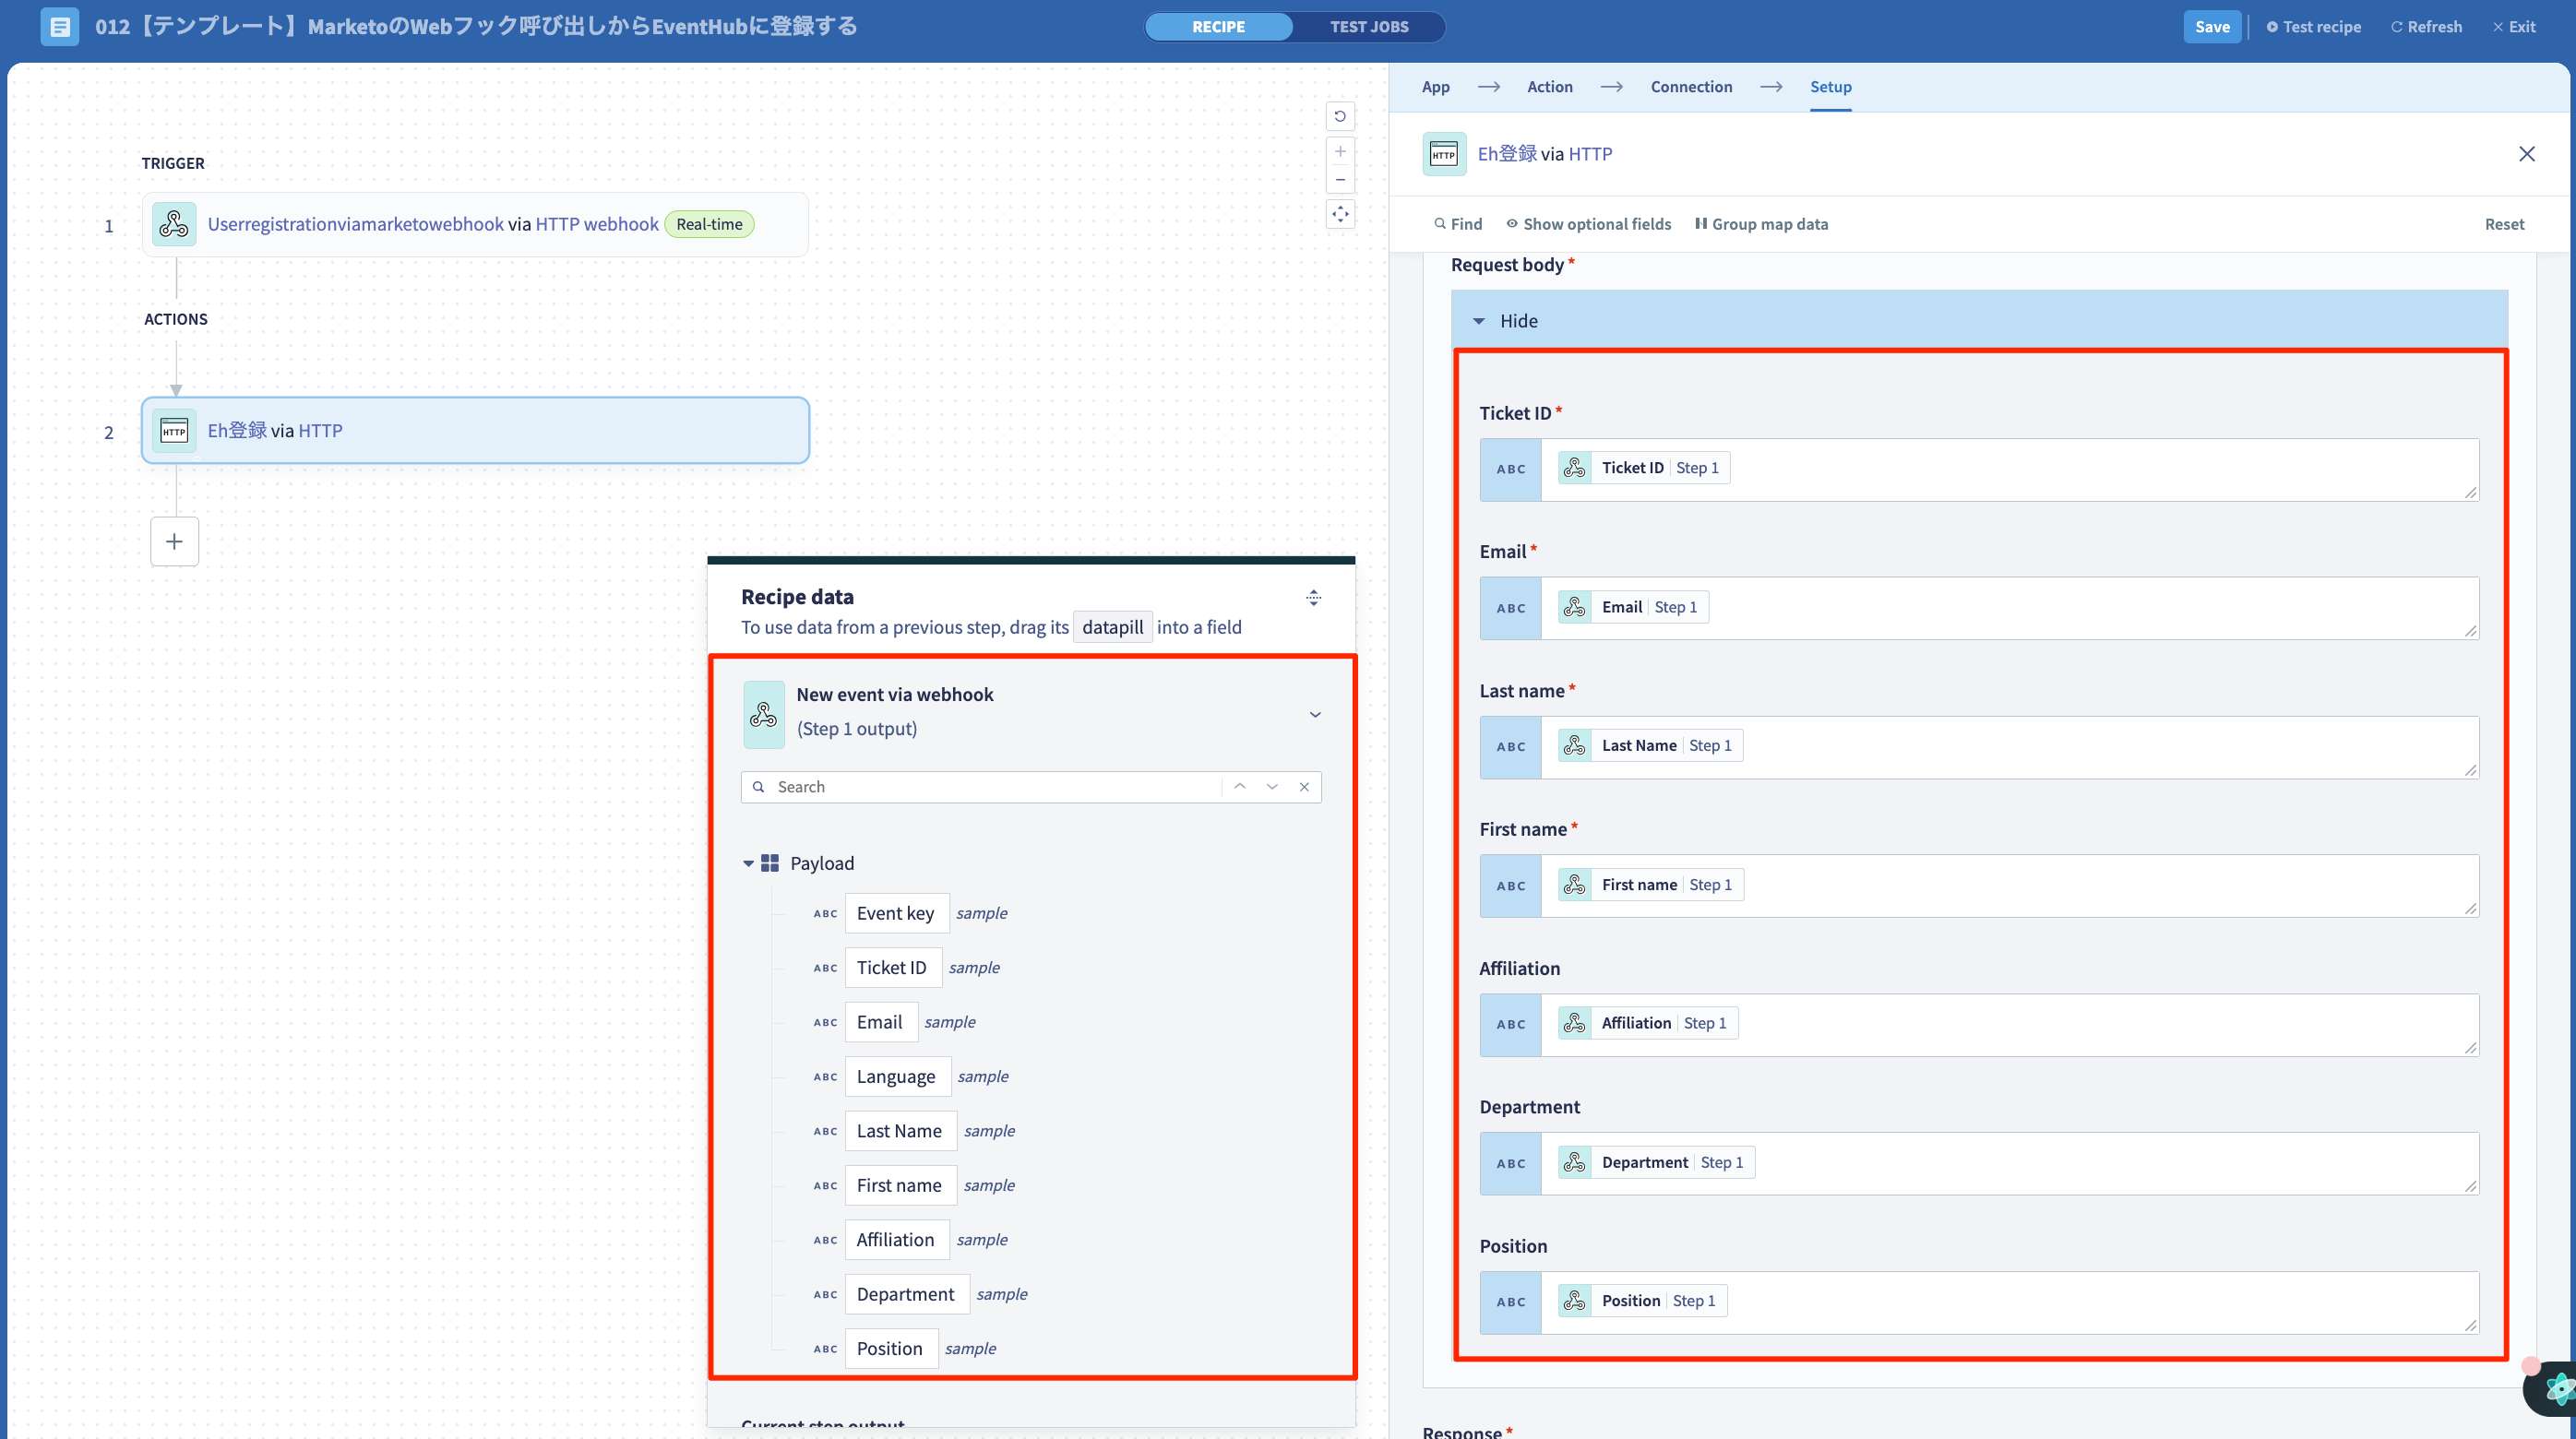Toggle Group map data
Screen dimensions: 2576x1439
click(1761, 224)
